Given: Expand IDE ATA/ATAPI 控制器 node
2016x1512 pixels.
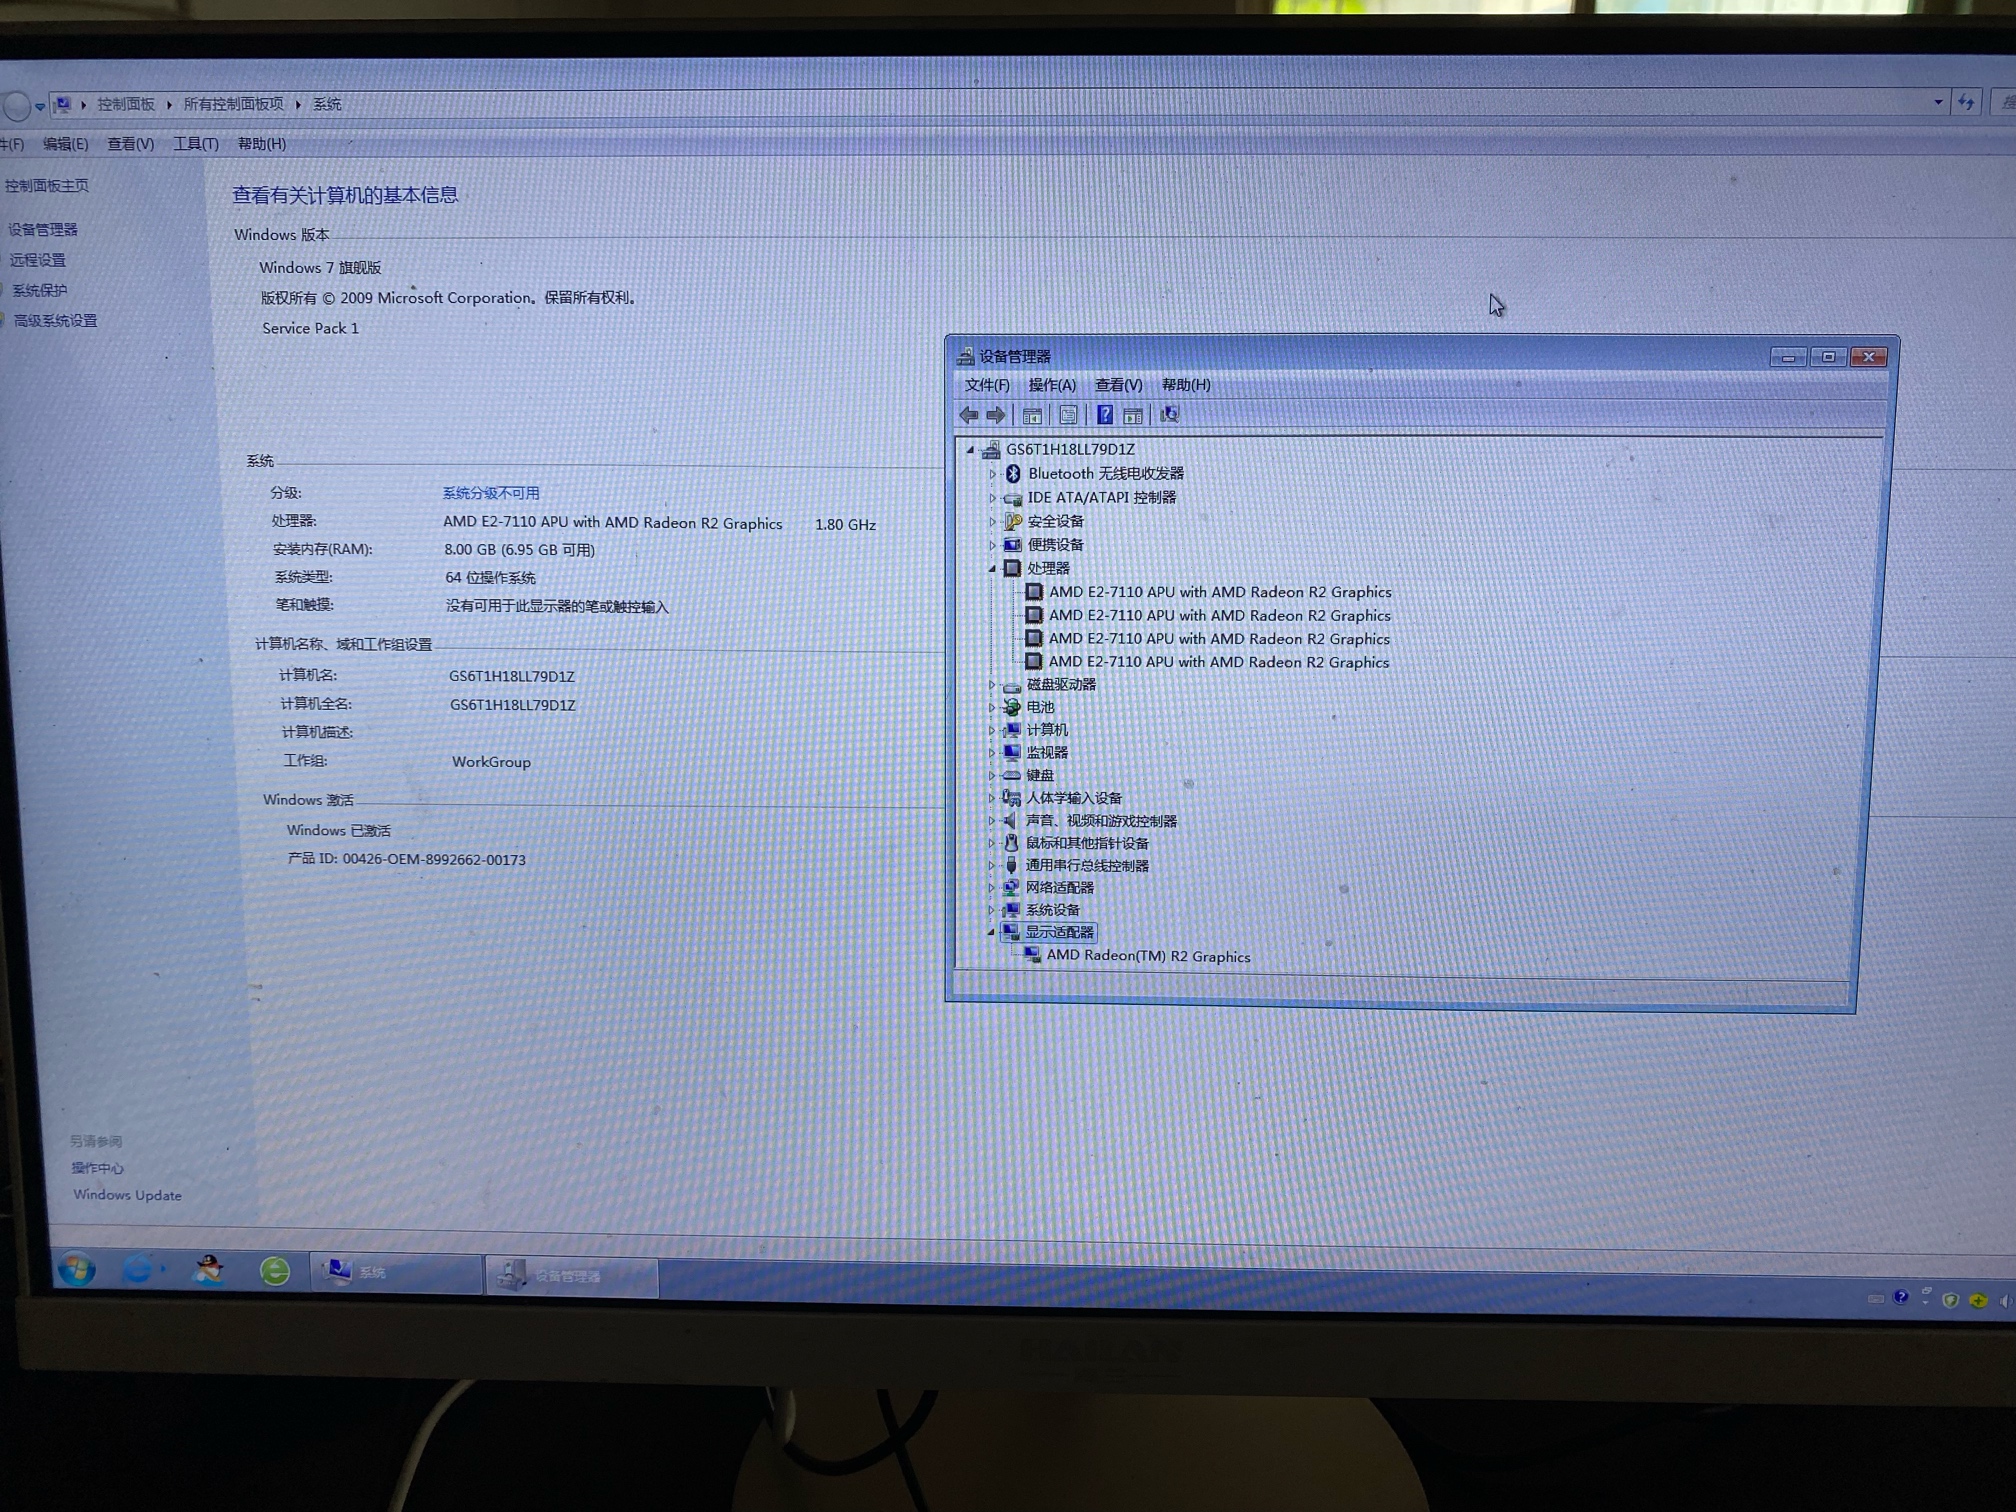Looking at the screenshot, I should click(992, 497).
